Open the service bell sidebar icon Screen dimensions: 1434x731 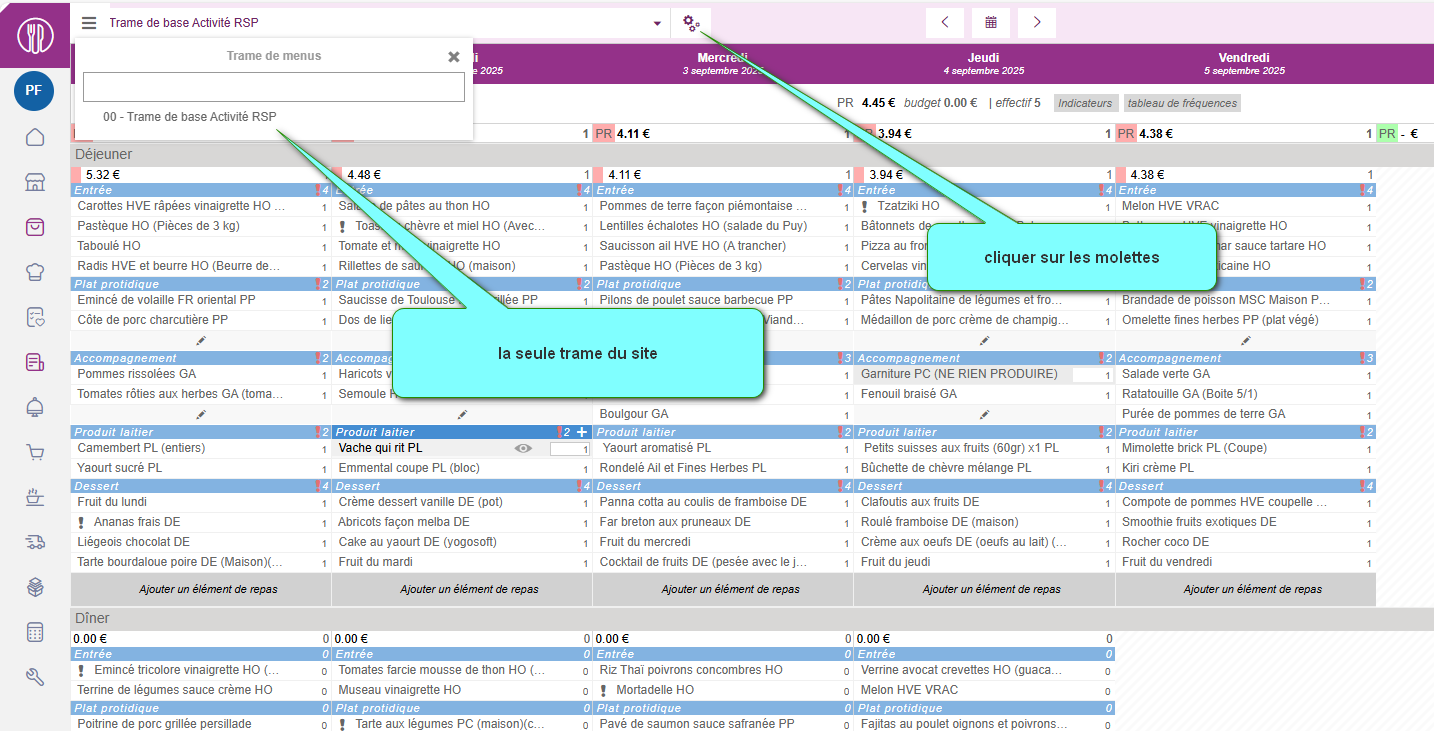pos(35,407)
